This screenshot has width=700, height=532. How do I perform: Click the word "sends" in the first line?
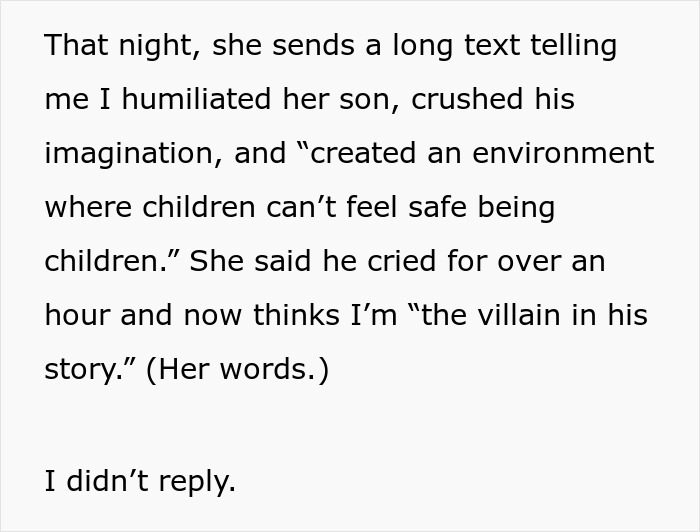(314, 46)
